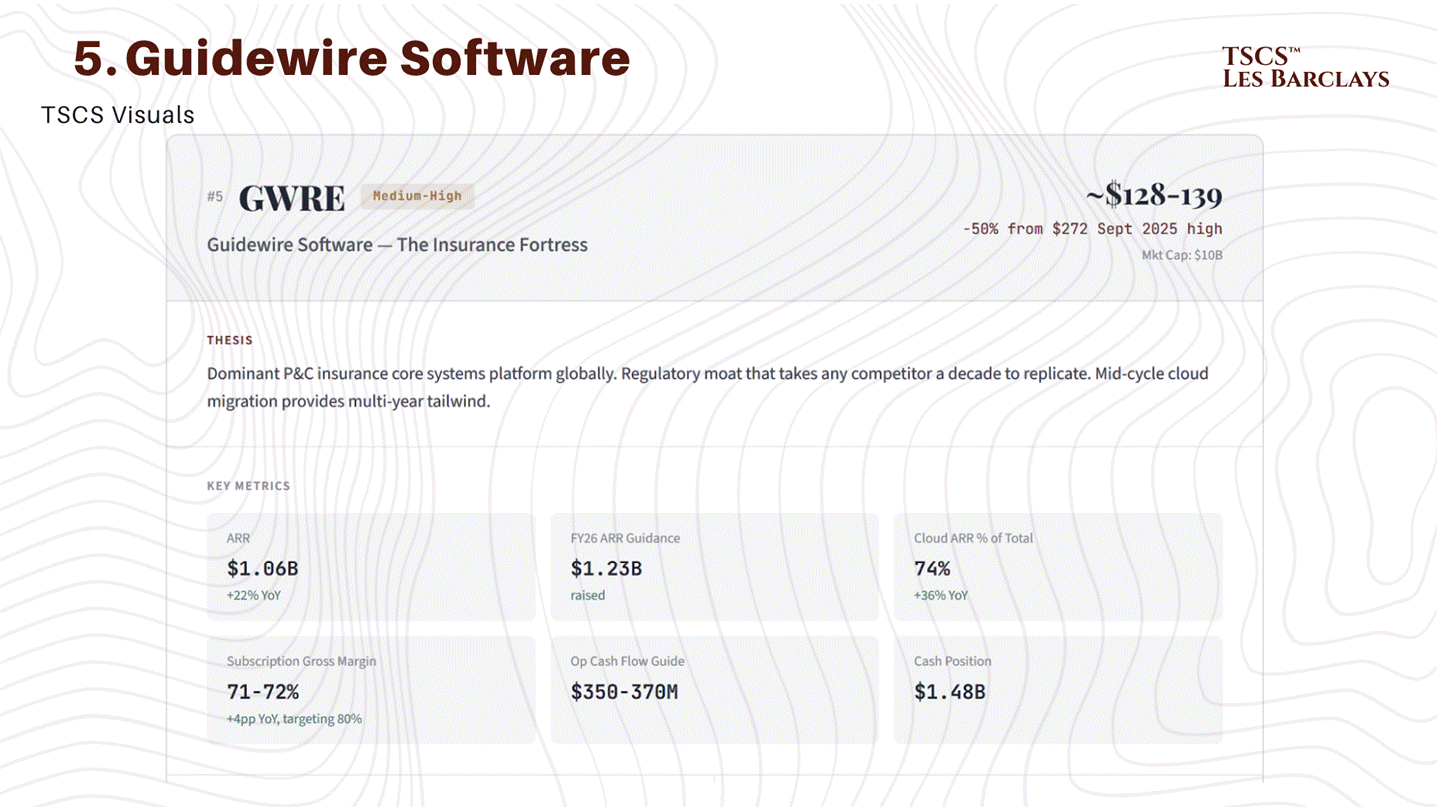Viewport: 1437px width, 807px height.
Task: Click the "$1.23B" guidance value
Action: click(x=606, y=569)
